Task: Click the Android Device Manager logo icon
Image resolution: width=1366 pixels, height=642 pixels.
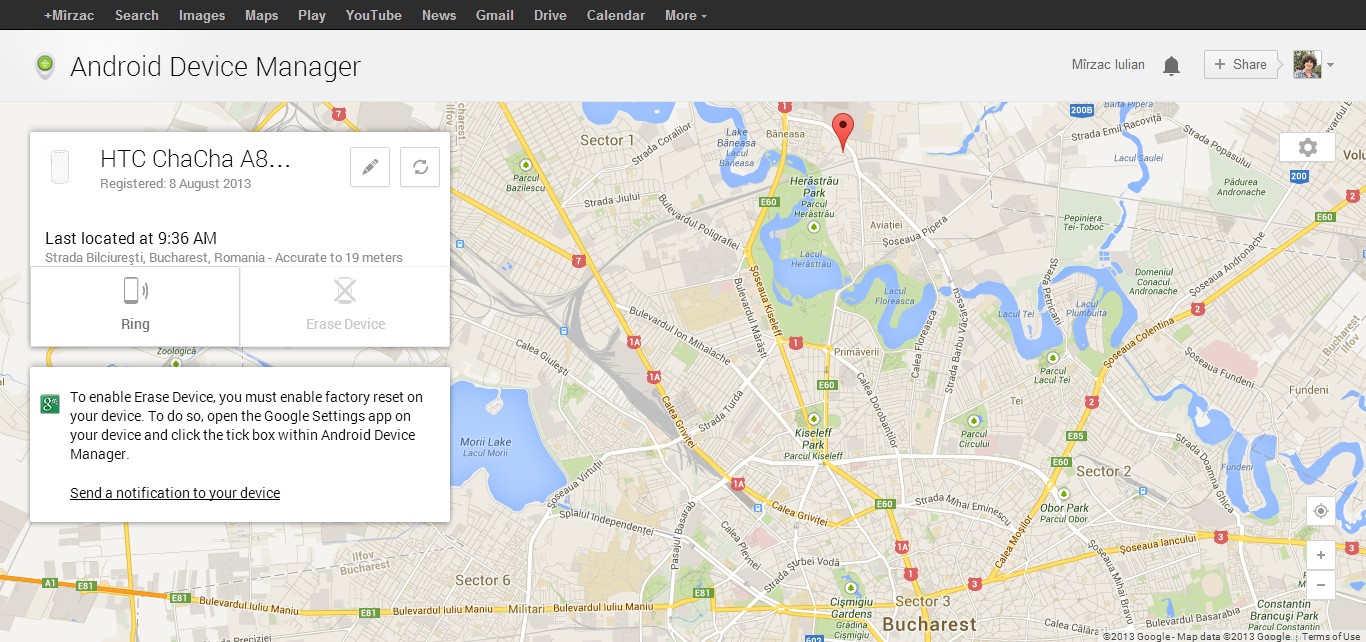Action: point(45,66)
